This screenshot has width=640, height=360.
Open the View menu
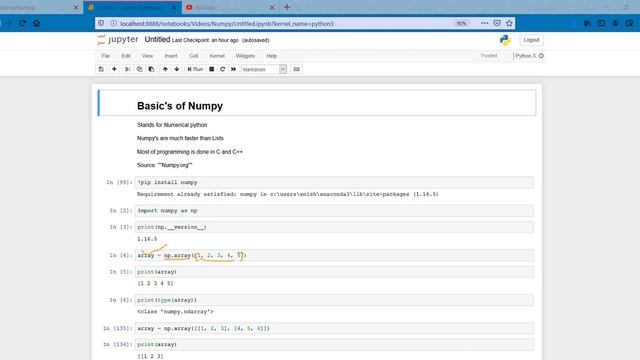[x=147, y=56]
